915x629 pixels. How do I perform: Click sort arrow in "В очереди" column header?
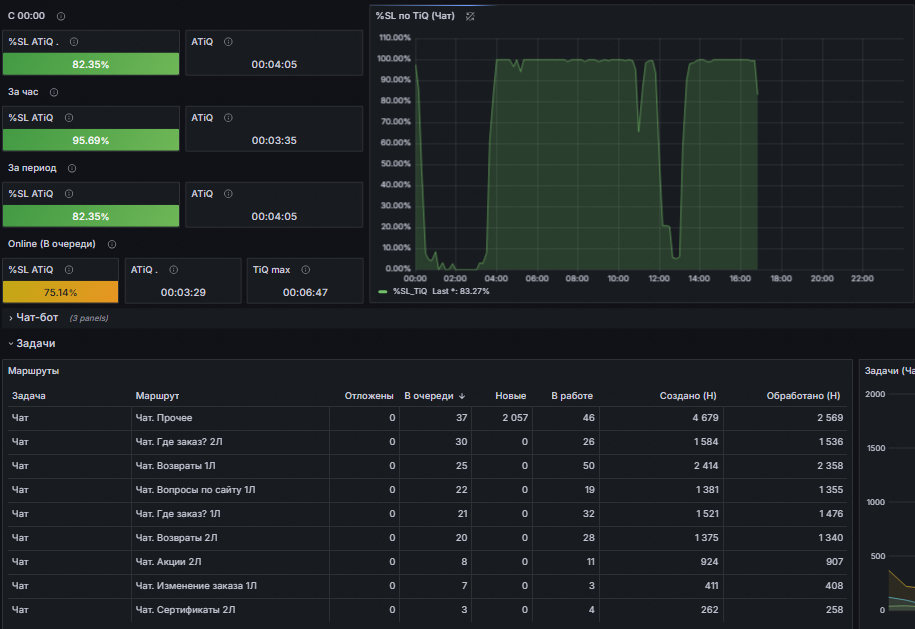462,396
